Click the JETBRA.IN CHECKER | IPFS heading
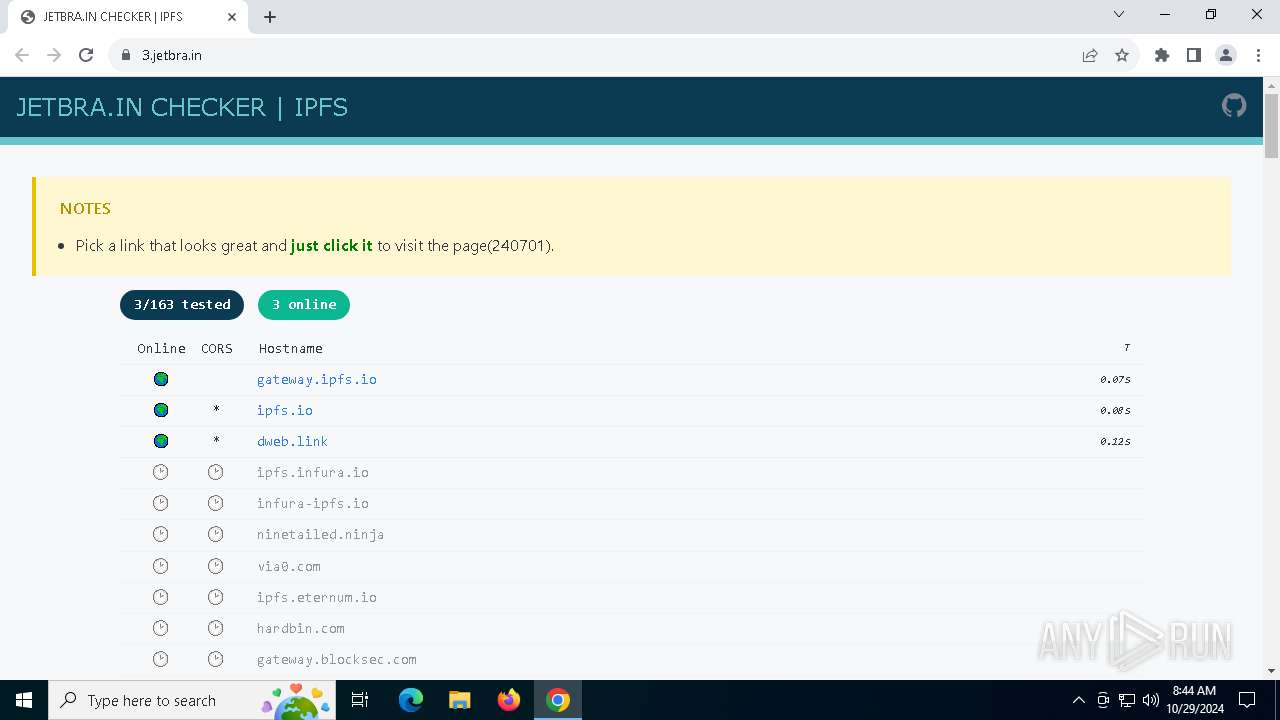Image resolution: width=1280 pixels, height=720 pixels. click(182, 107)
